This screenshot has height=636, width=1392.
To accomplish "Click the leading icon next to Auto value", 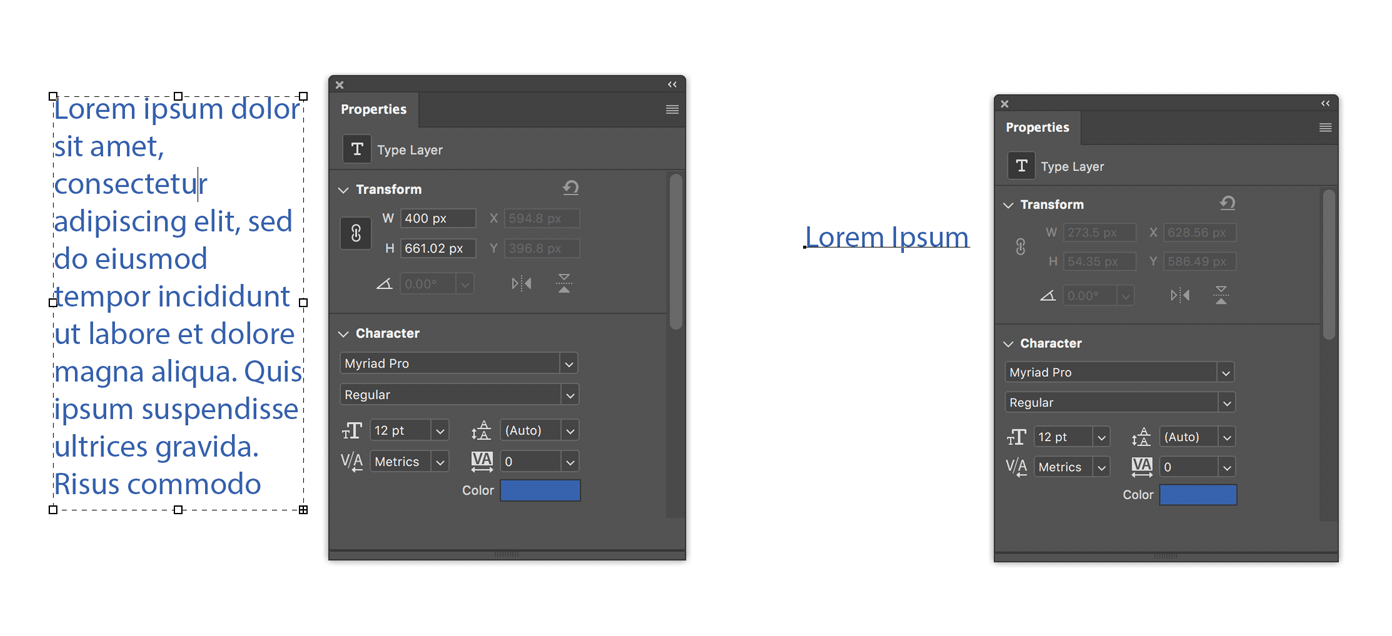I will point(481,429).
